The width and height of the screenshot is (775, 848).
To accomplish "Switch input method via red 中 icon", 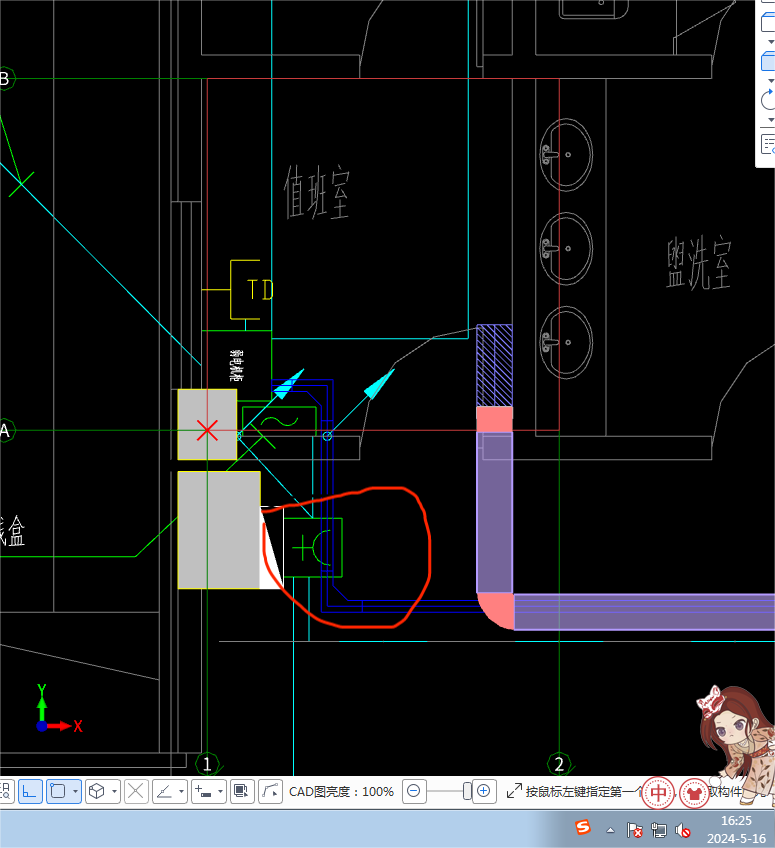I will pos(658,793).
